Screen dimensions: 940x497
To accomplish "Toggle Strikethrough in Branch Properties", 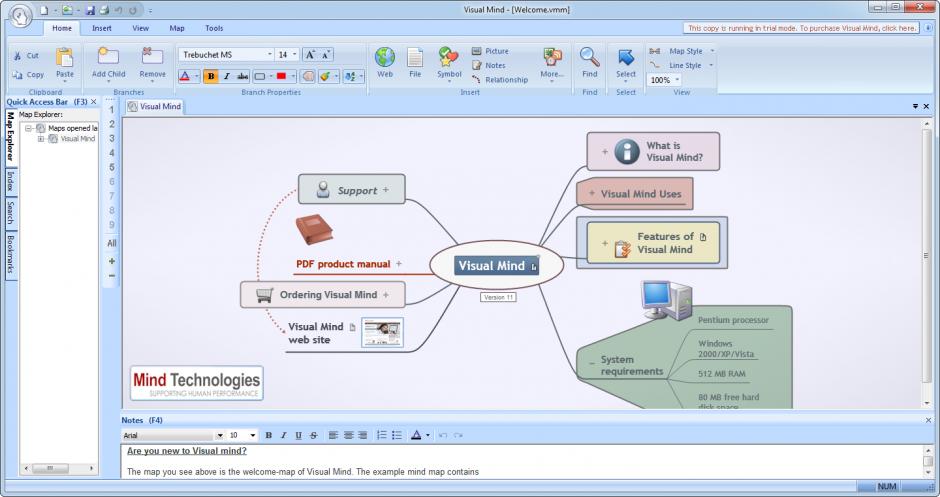I will click(x=242, y=76).
